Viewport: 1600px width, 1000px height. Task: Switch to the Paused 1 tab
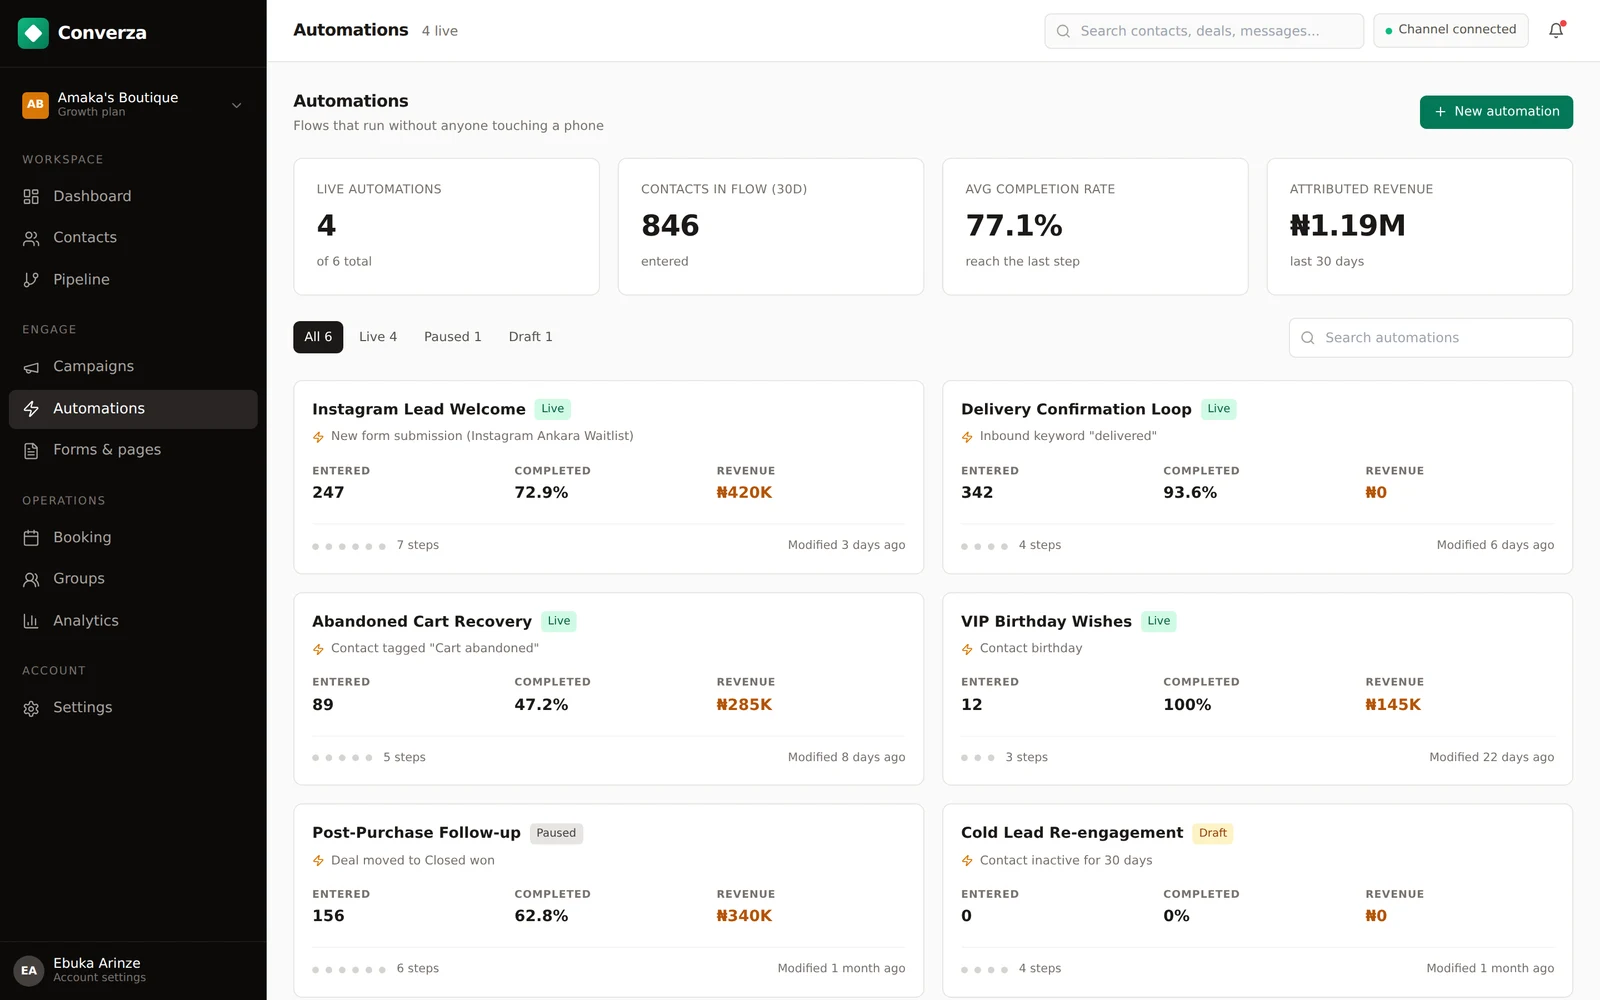[x=453, y=337]
